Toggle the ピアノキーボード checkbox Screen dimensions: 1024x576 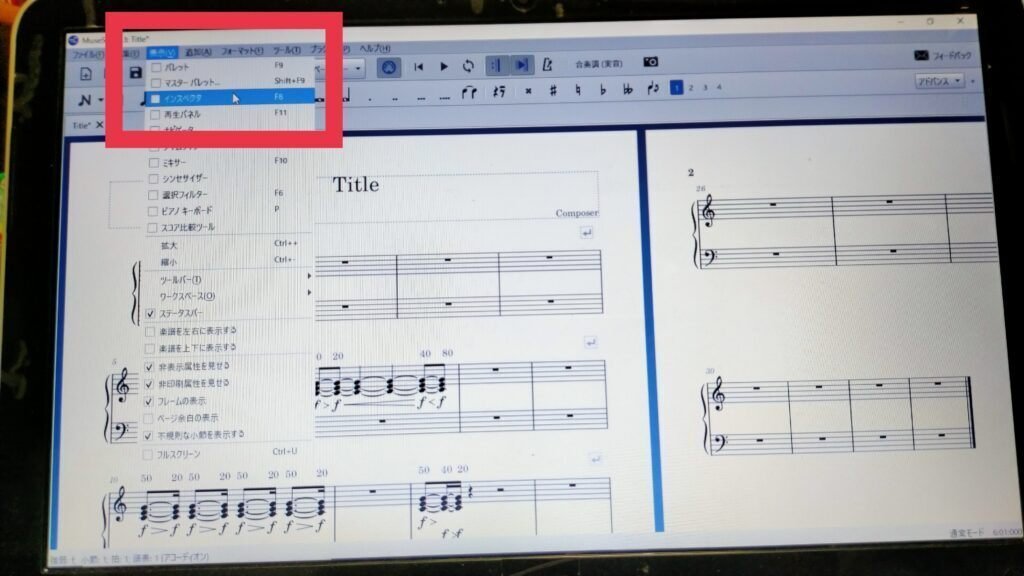pos(152,211)
